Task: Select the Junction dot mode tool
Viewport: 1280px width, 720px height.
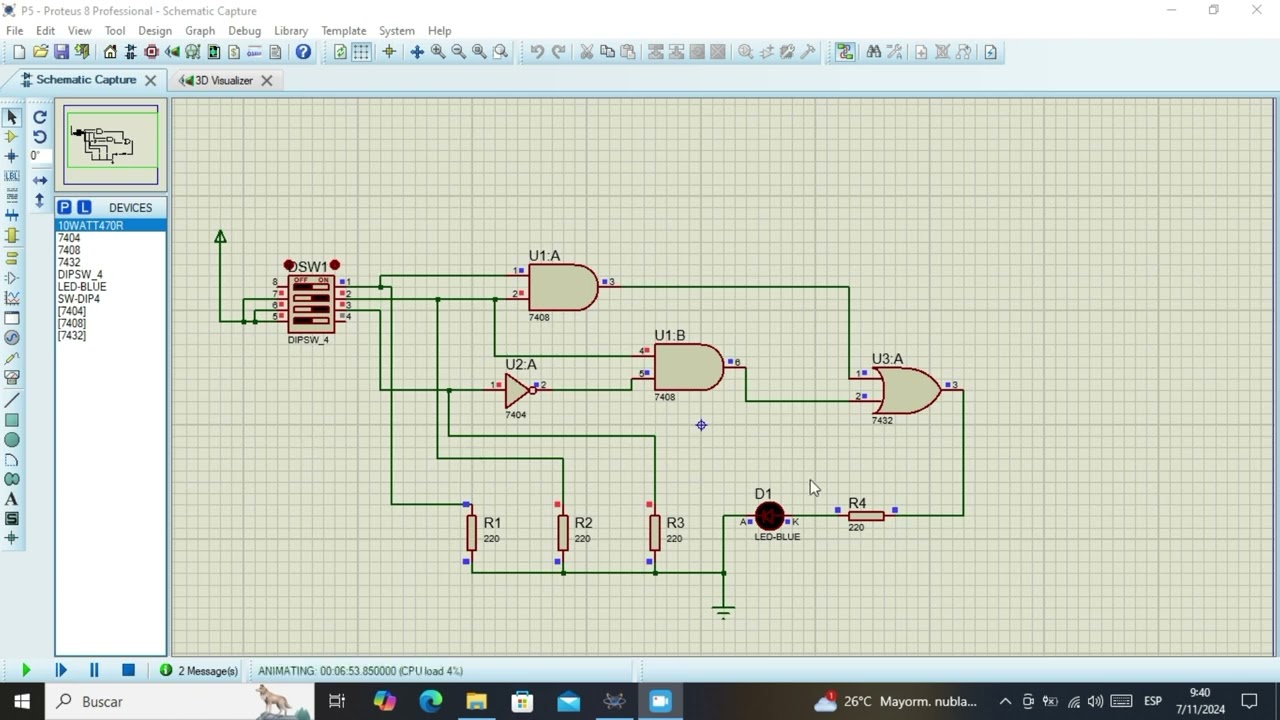Action: point(12,156)
